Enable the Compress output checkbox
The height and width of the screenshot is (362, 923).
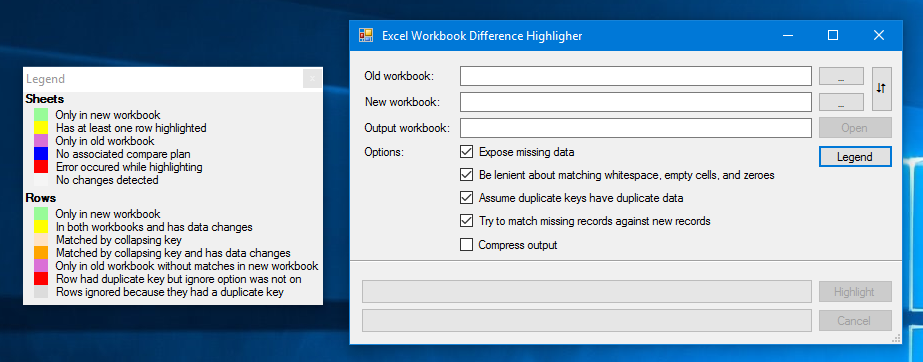tap(466, 244)
